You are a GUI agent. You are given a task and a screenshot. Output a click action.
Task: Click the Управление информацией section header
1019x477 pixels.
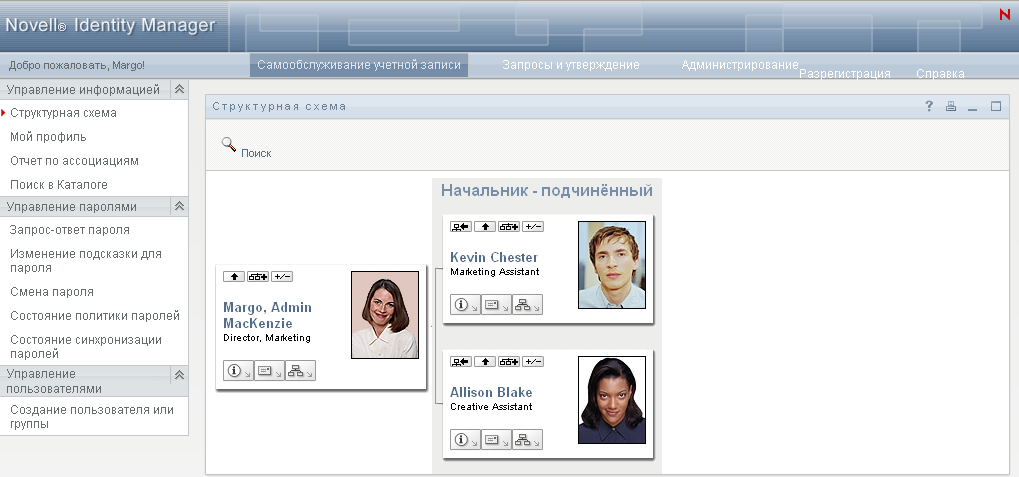click(x=94, y=90)
